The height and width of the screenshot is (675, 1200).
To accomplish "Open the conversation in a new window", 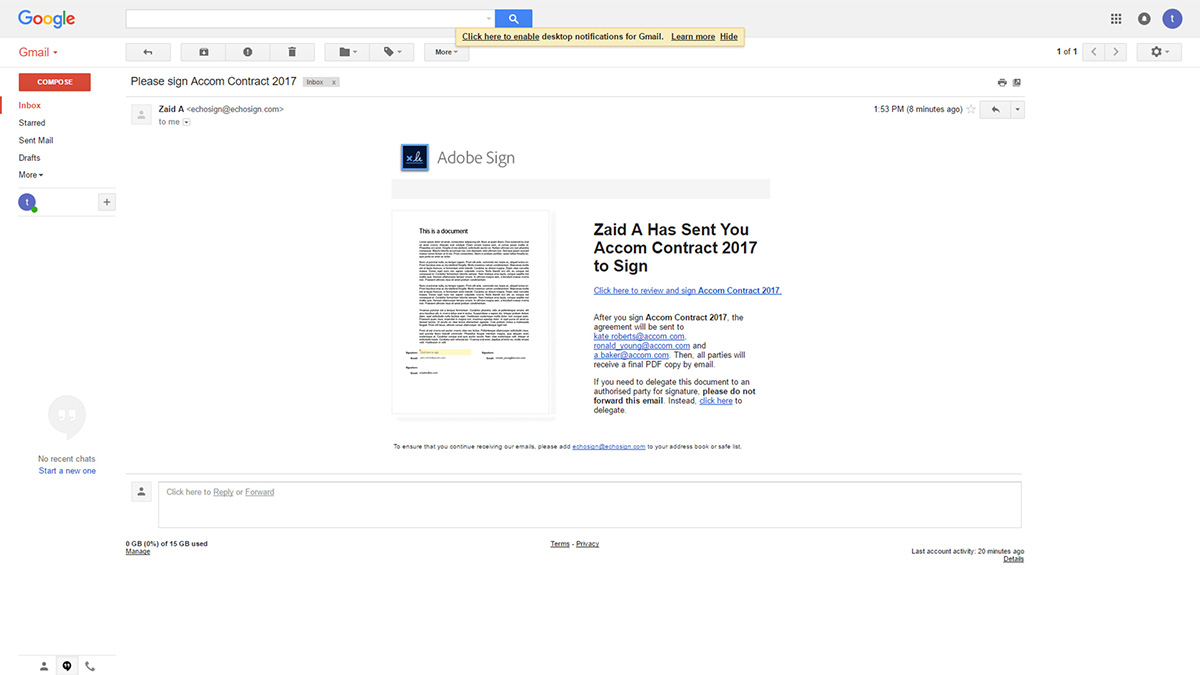I will coord(1017,82).
